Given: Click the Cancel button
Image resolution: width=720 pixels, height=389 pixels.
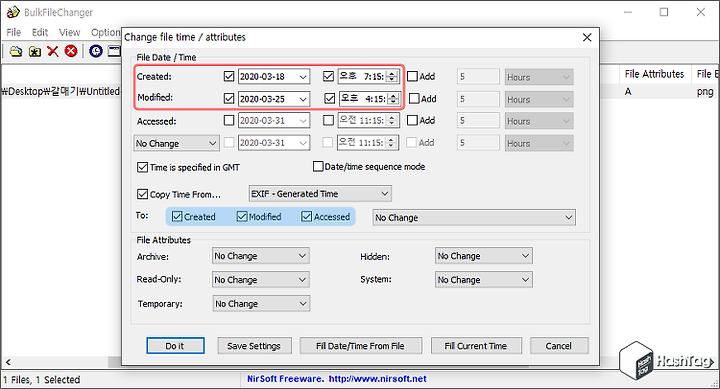Looking at the screenshot, I should (559, 346).
